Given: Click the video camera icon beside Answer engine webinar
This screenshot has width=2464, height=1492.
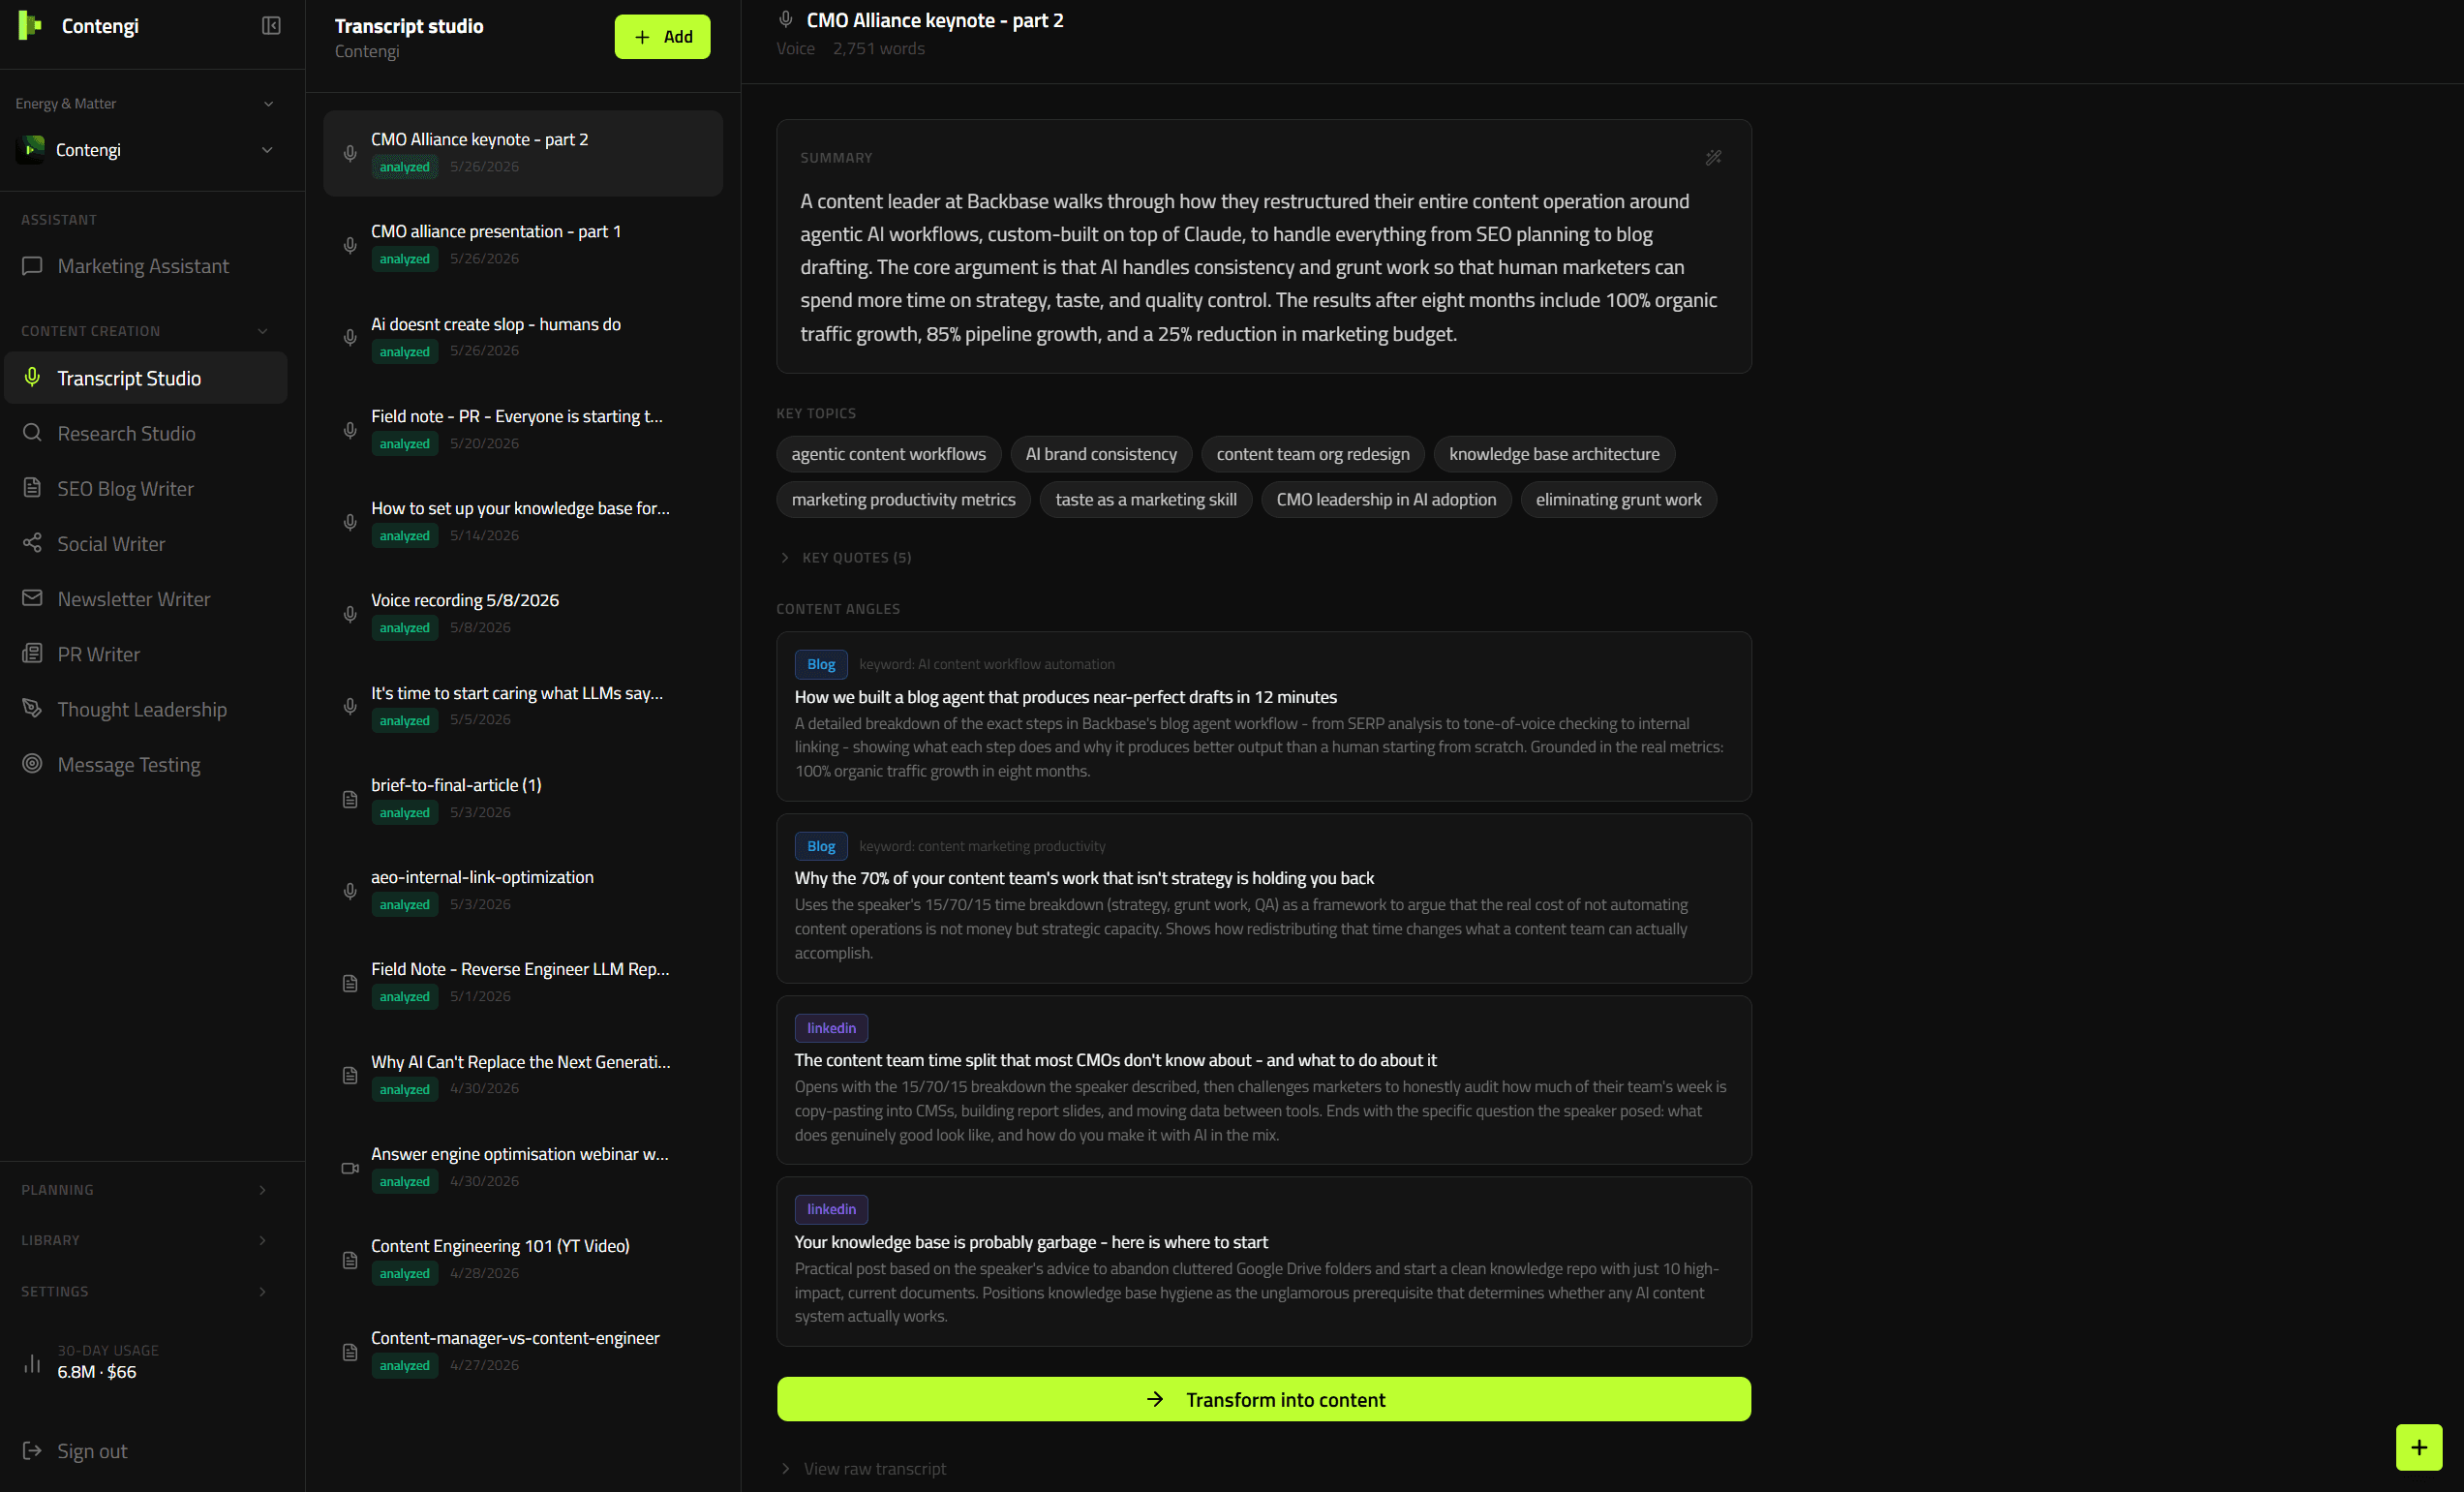Looking at the screenshot, I should point(350,1168).
